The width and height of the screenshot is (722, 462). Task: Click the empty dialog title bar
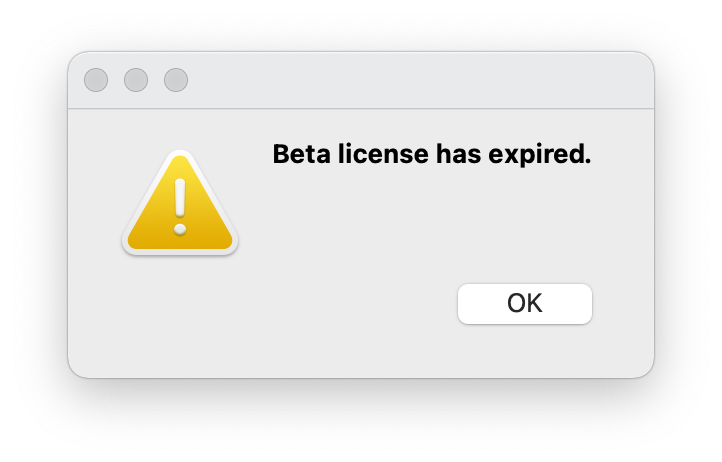click(400, 80)
